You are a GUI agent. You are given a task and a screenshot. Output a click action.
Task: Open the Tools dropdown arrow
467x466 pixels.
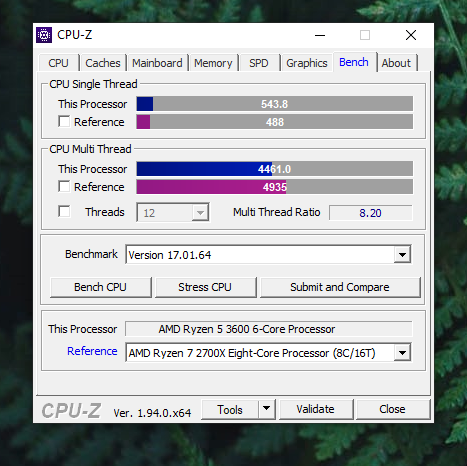click(x=266, y=409)
